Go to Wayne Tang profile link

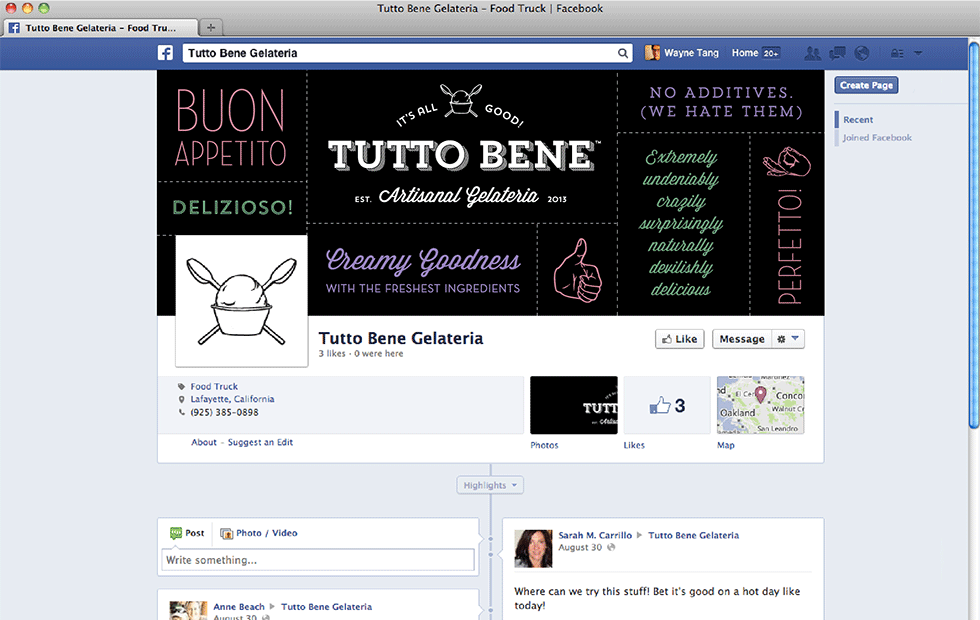coord(691,53)
